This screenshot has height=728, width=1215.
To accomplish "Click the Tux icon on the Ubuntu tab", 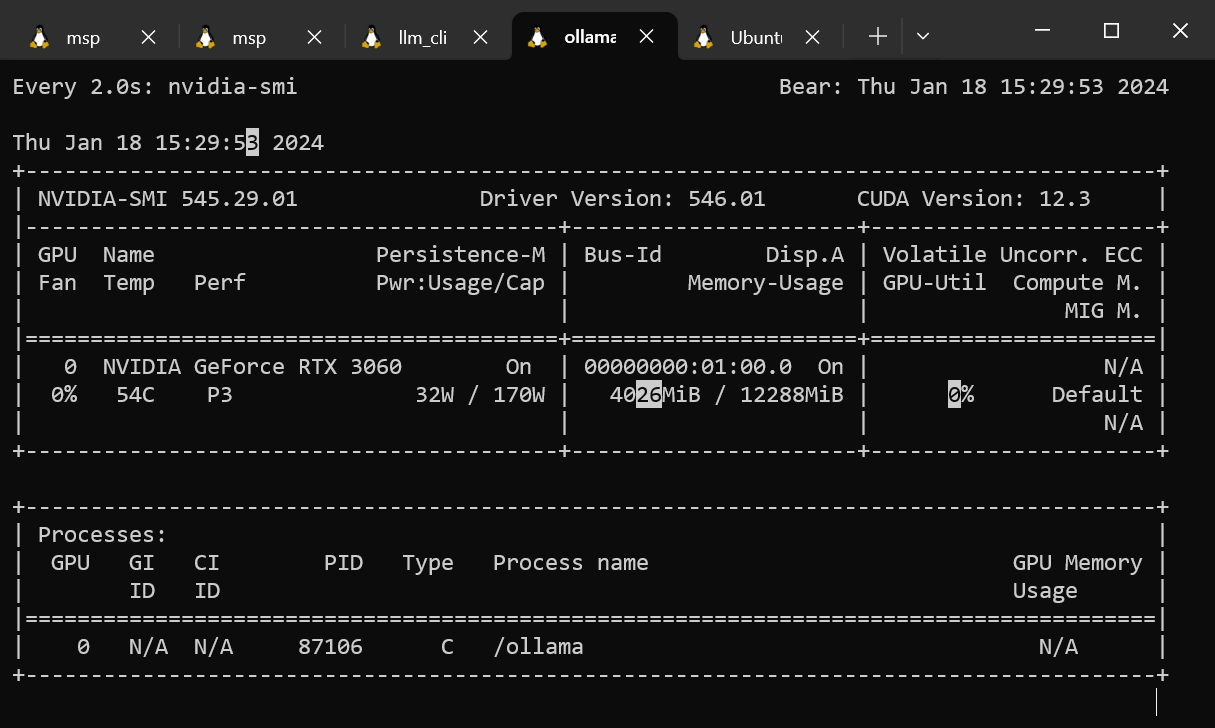I will pyautogui.click(x=703, y=37).
